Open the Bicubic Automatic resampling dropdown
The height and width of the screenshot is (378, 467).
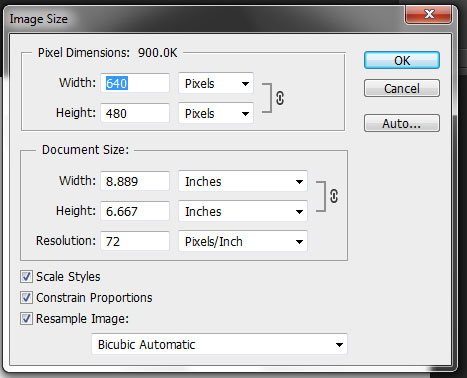[x=219, y=344]
